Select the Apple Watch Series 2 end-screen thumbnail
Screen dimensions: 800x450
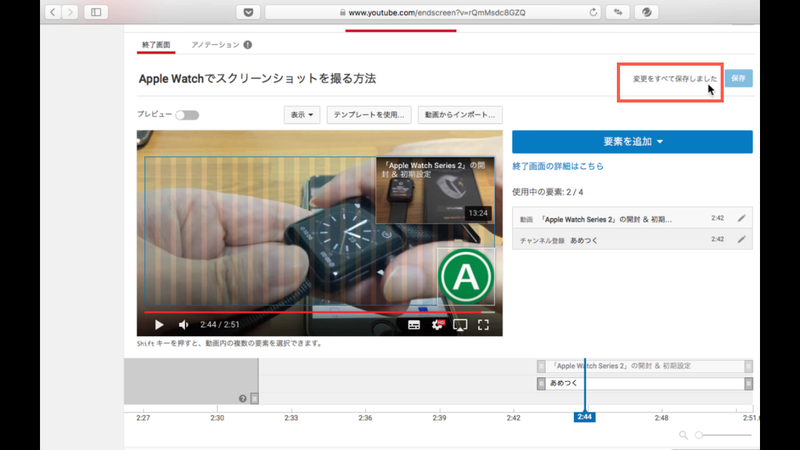click(x=435, y=190)
